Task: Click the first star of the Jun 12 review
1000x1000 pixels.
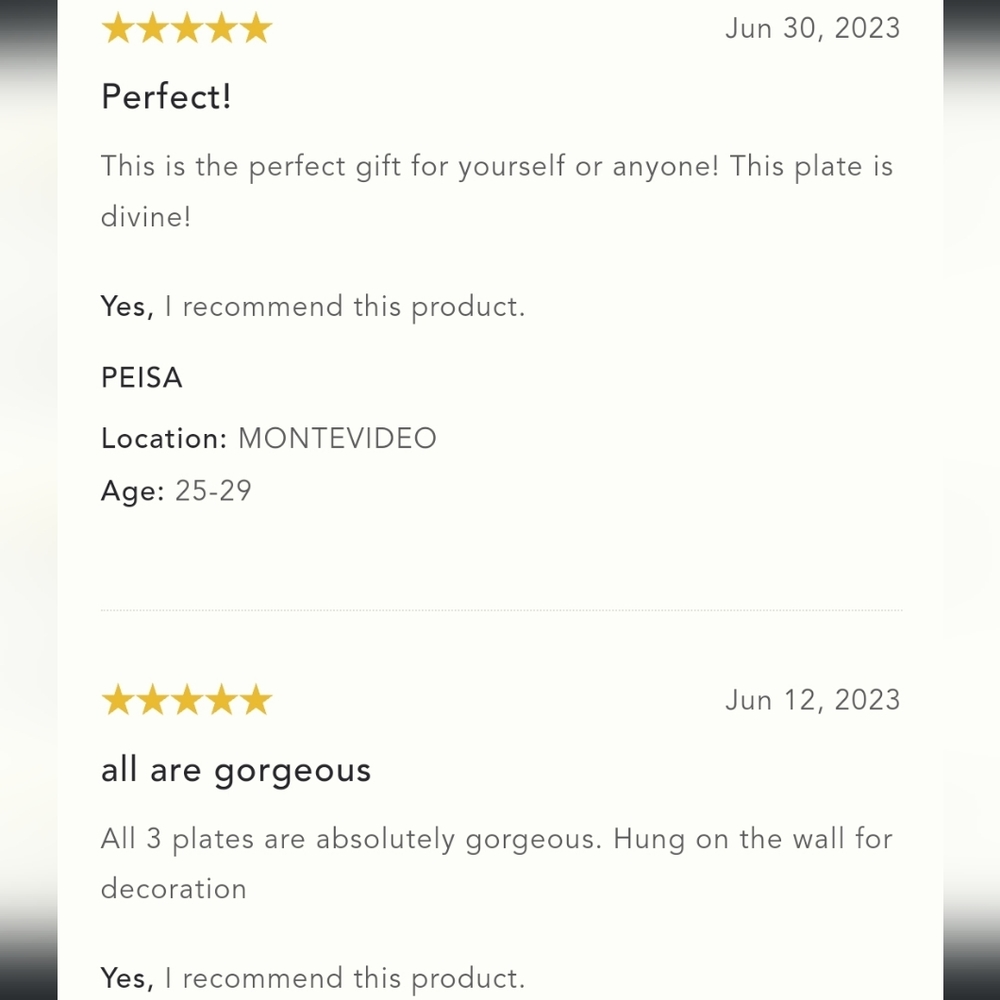Action: [x=118, y=700]
